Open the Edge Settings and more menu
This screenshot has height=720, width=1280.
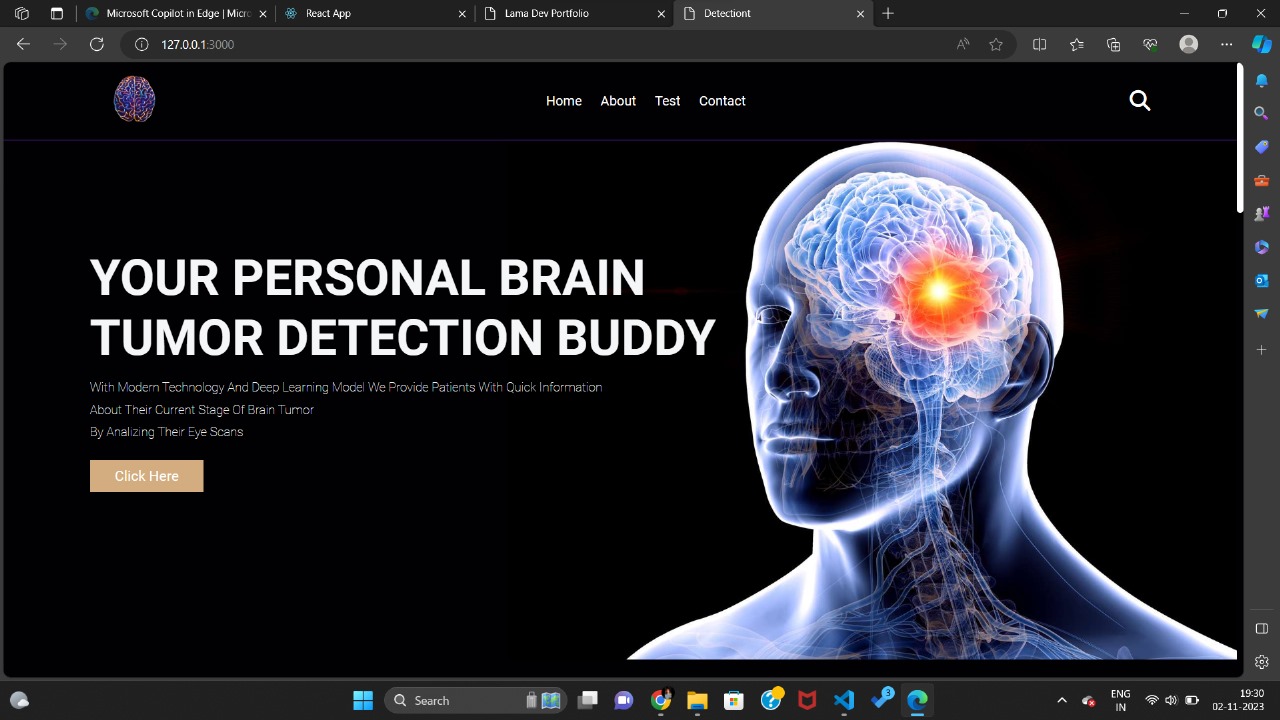[1226, 44]
